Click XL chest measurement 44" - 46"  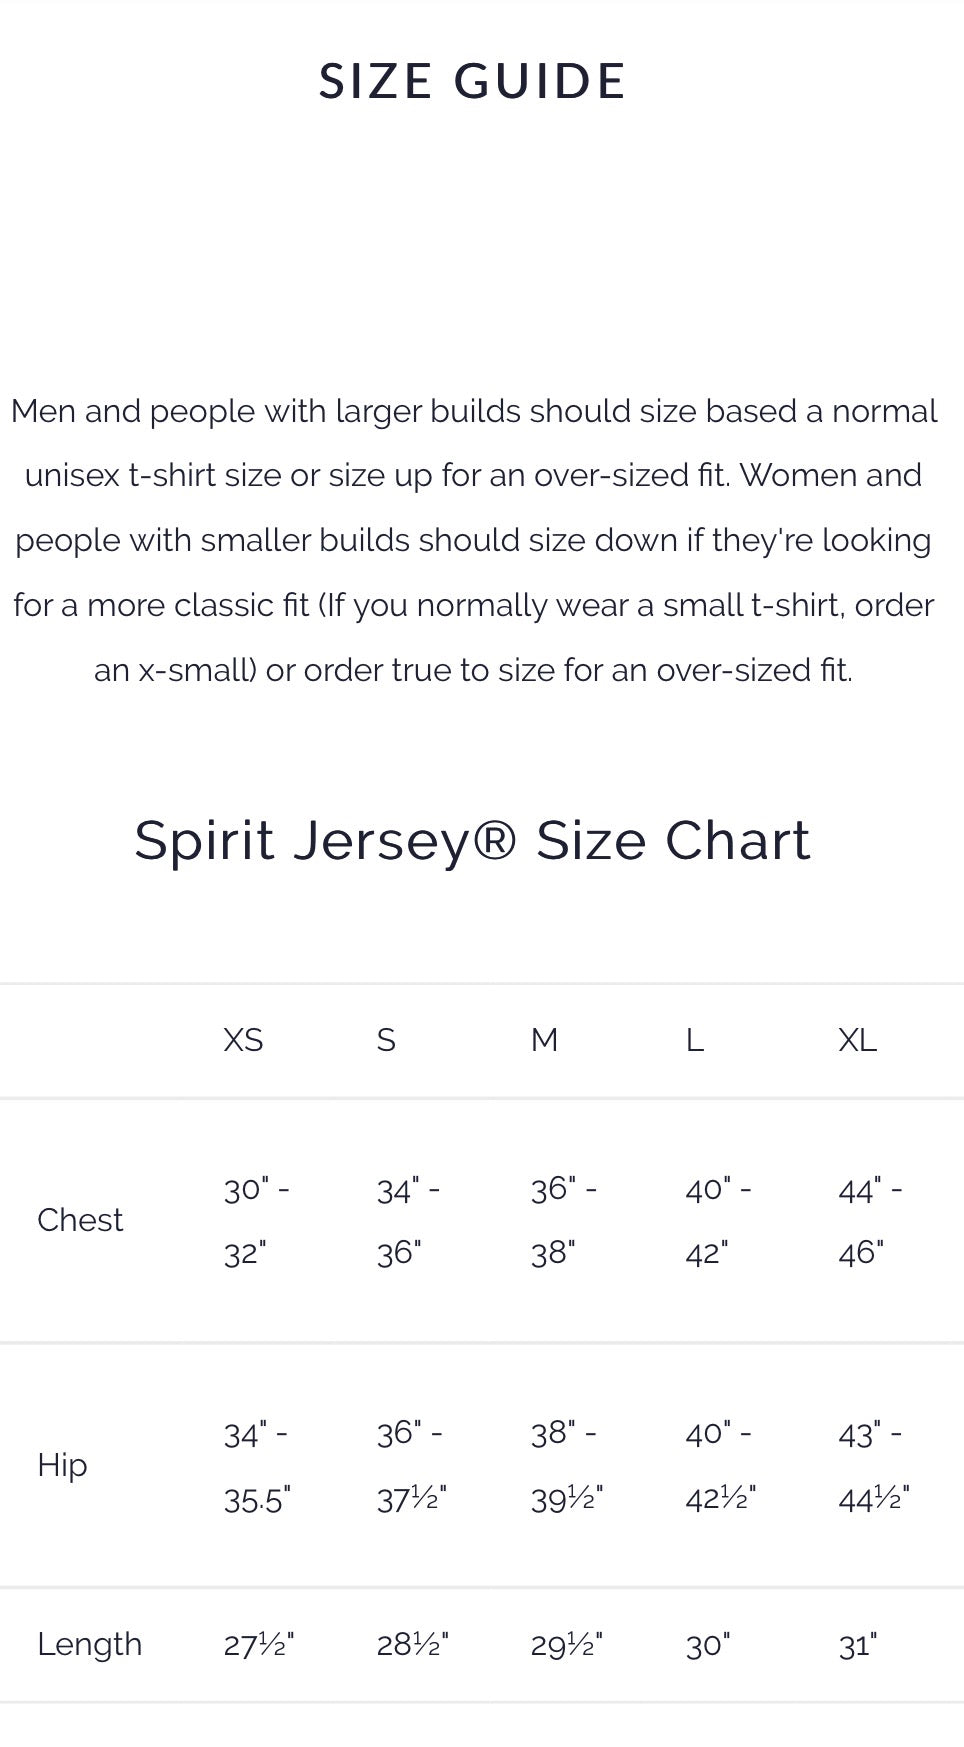(870, 1220)
